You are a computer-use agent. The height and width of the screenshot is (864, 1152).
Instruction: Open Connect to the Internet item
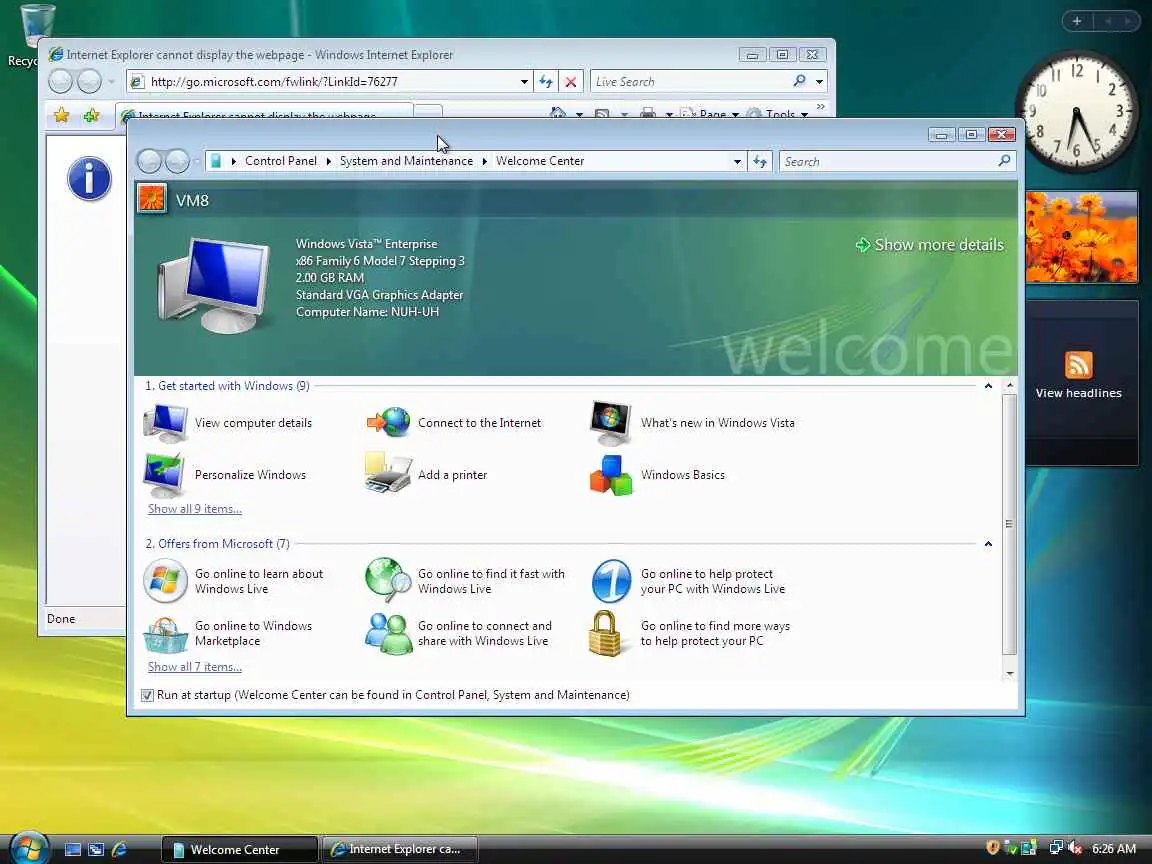(x=453, y=423)
